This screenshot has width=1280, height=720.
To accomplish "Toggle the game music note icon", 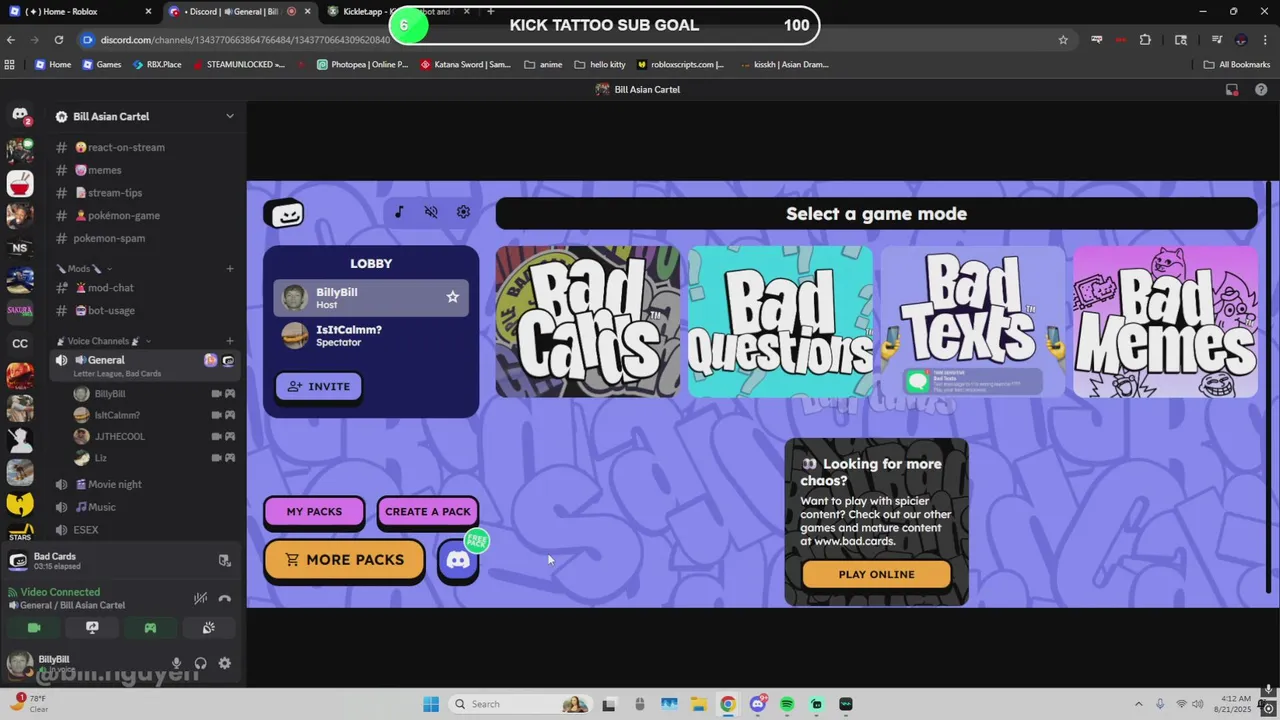I will pos(399,212).
